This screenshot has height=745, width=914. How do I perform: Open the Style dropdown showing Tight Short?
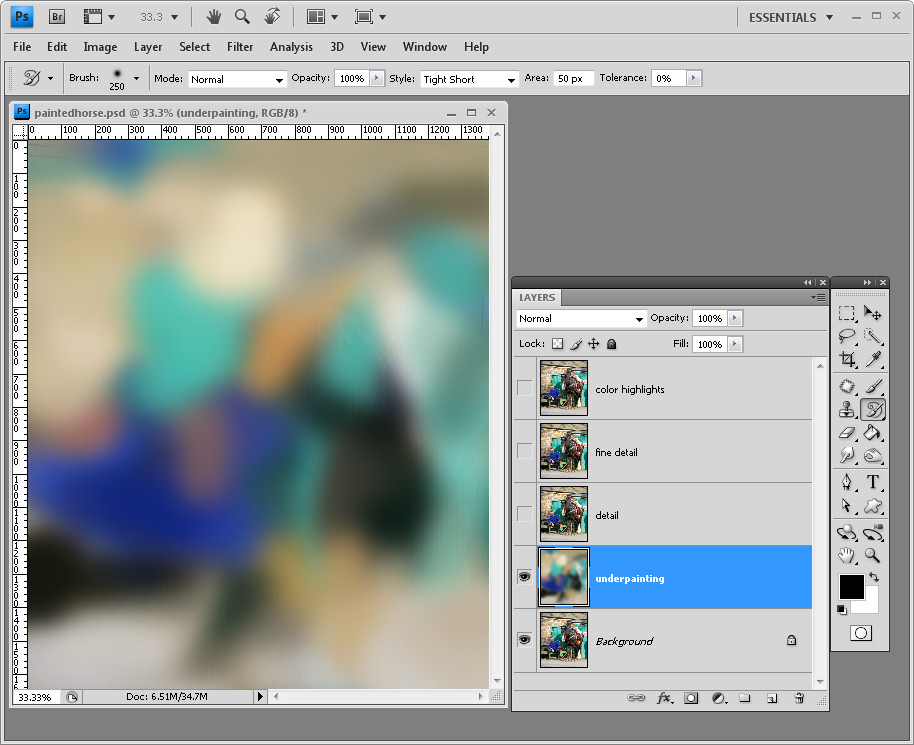(x=469, y=79)
